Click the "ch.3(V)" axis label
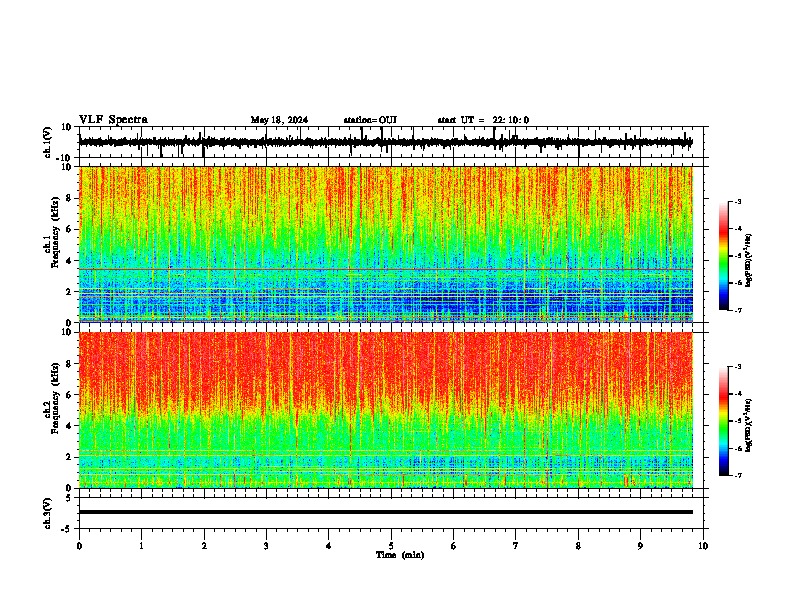Viewport: 792px width, 612px height. [47, 513]
